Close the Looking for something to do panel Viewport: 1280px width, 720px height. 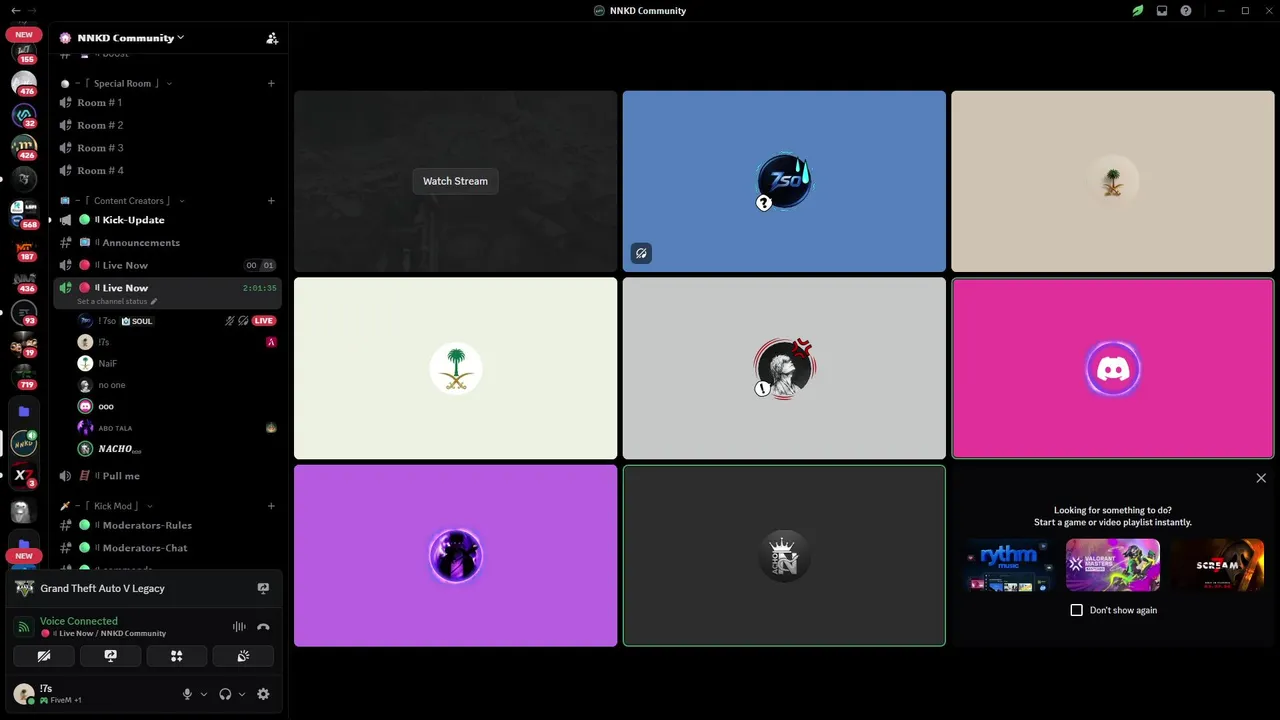(x=1261, y=478)
